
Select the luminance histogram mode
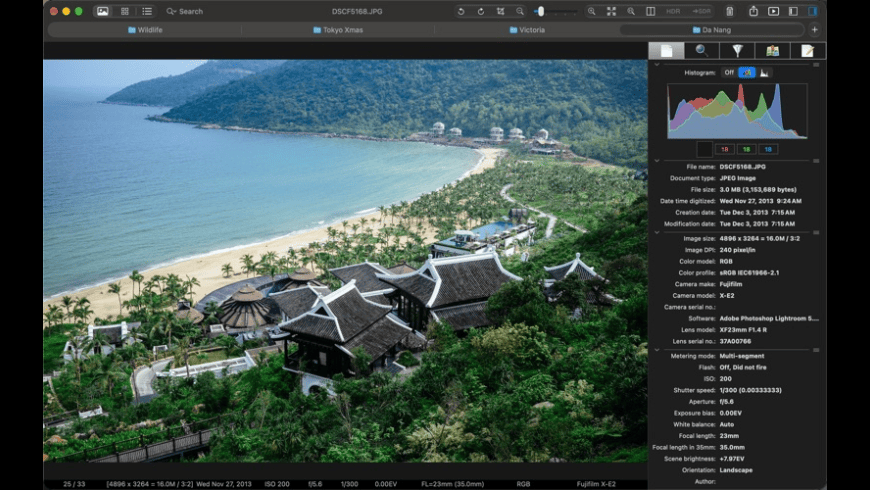pos(765,73)
